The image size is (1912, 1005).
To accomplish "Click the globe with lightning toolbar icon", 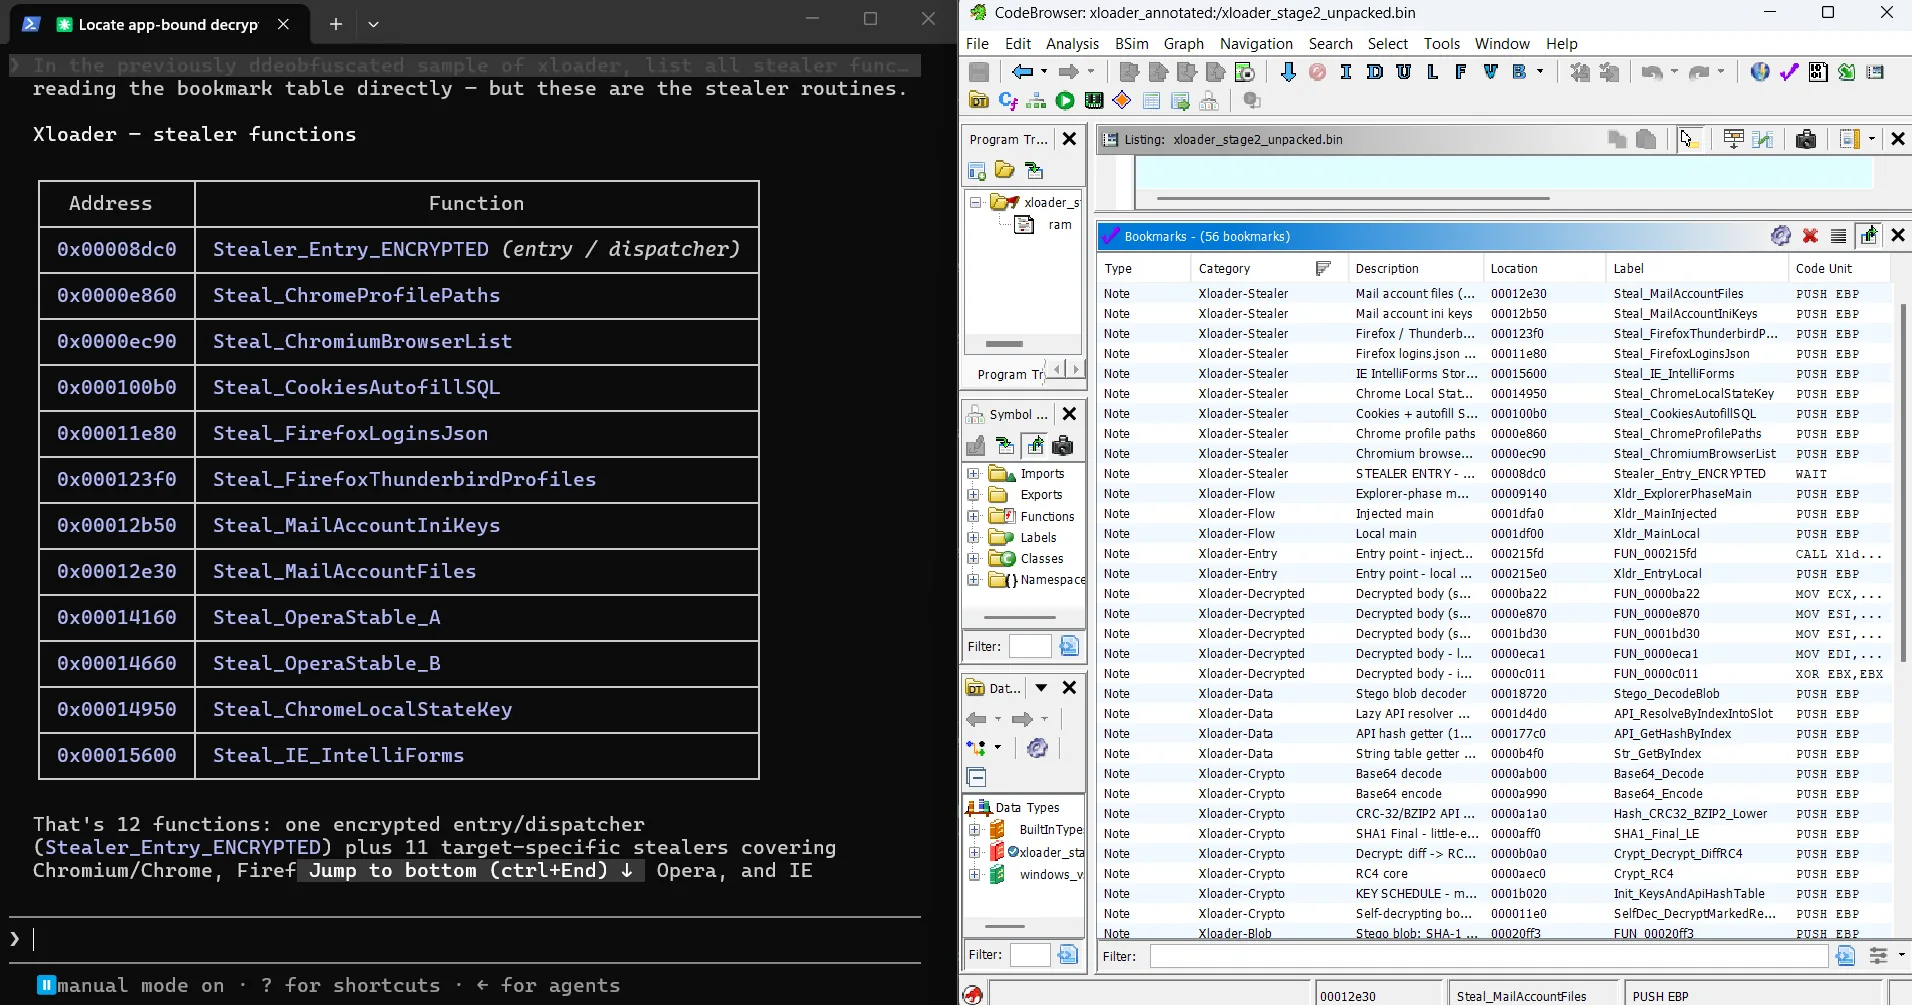I will [1760, 72].
